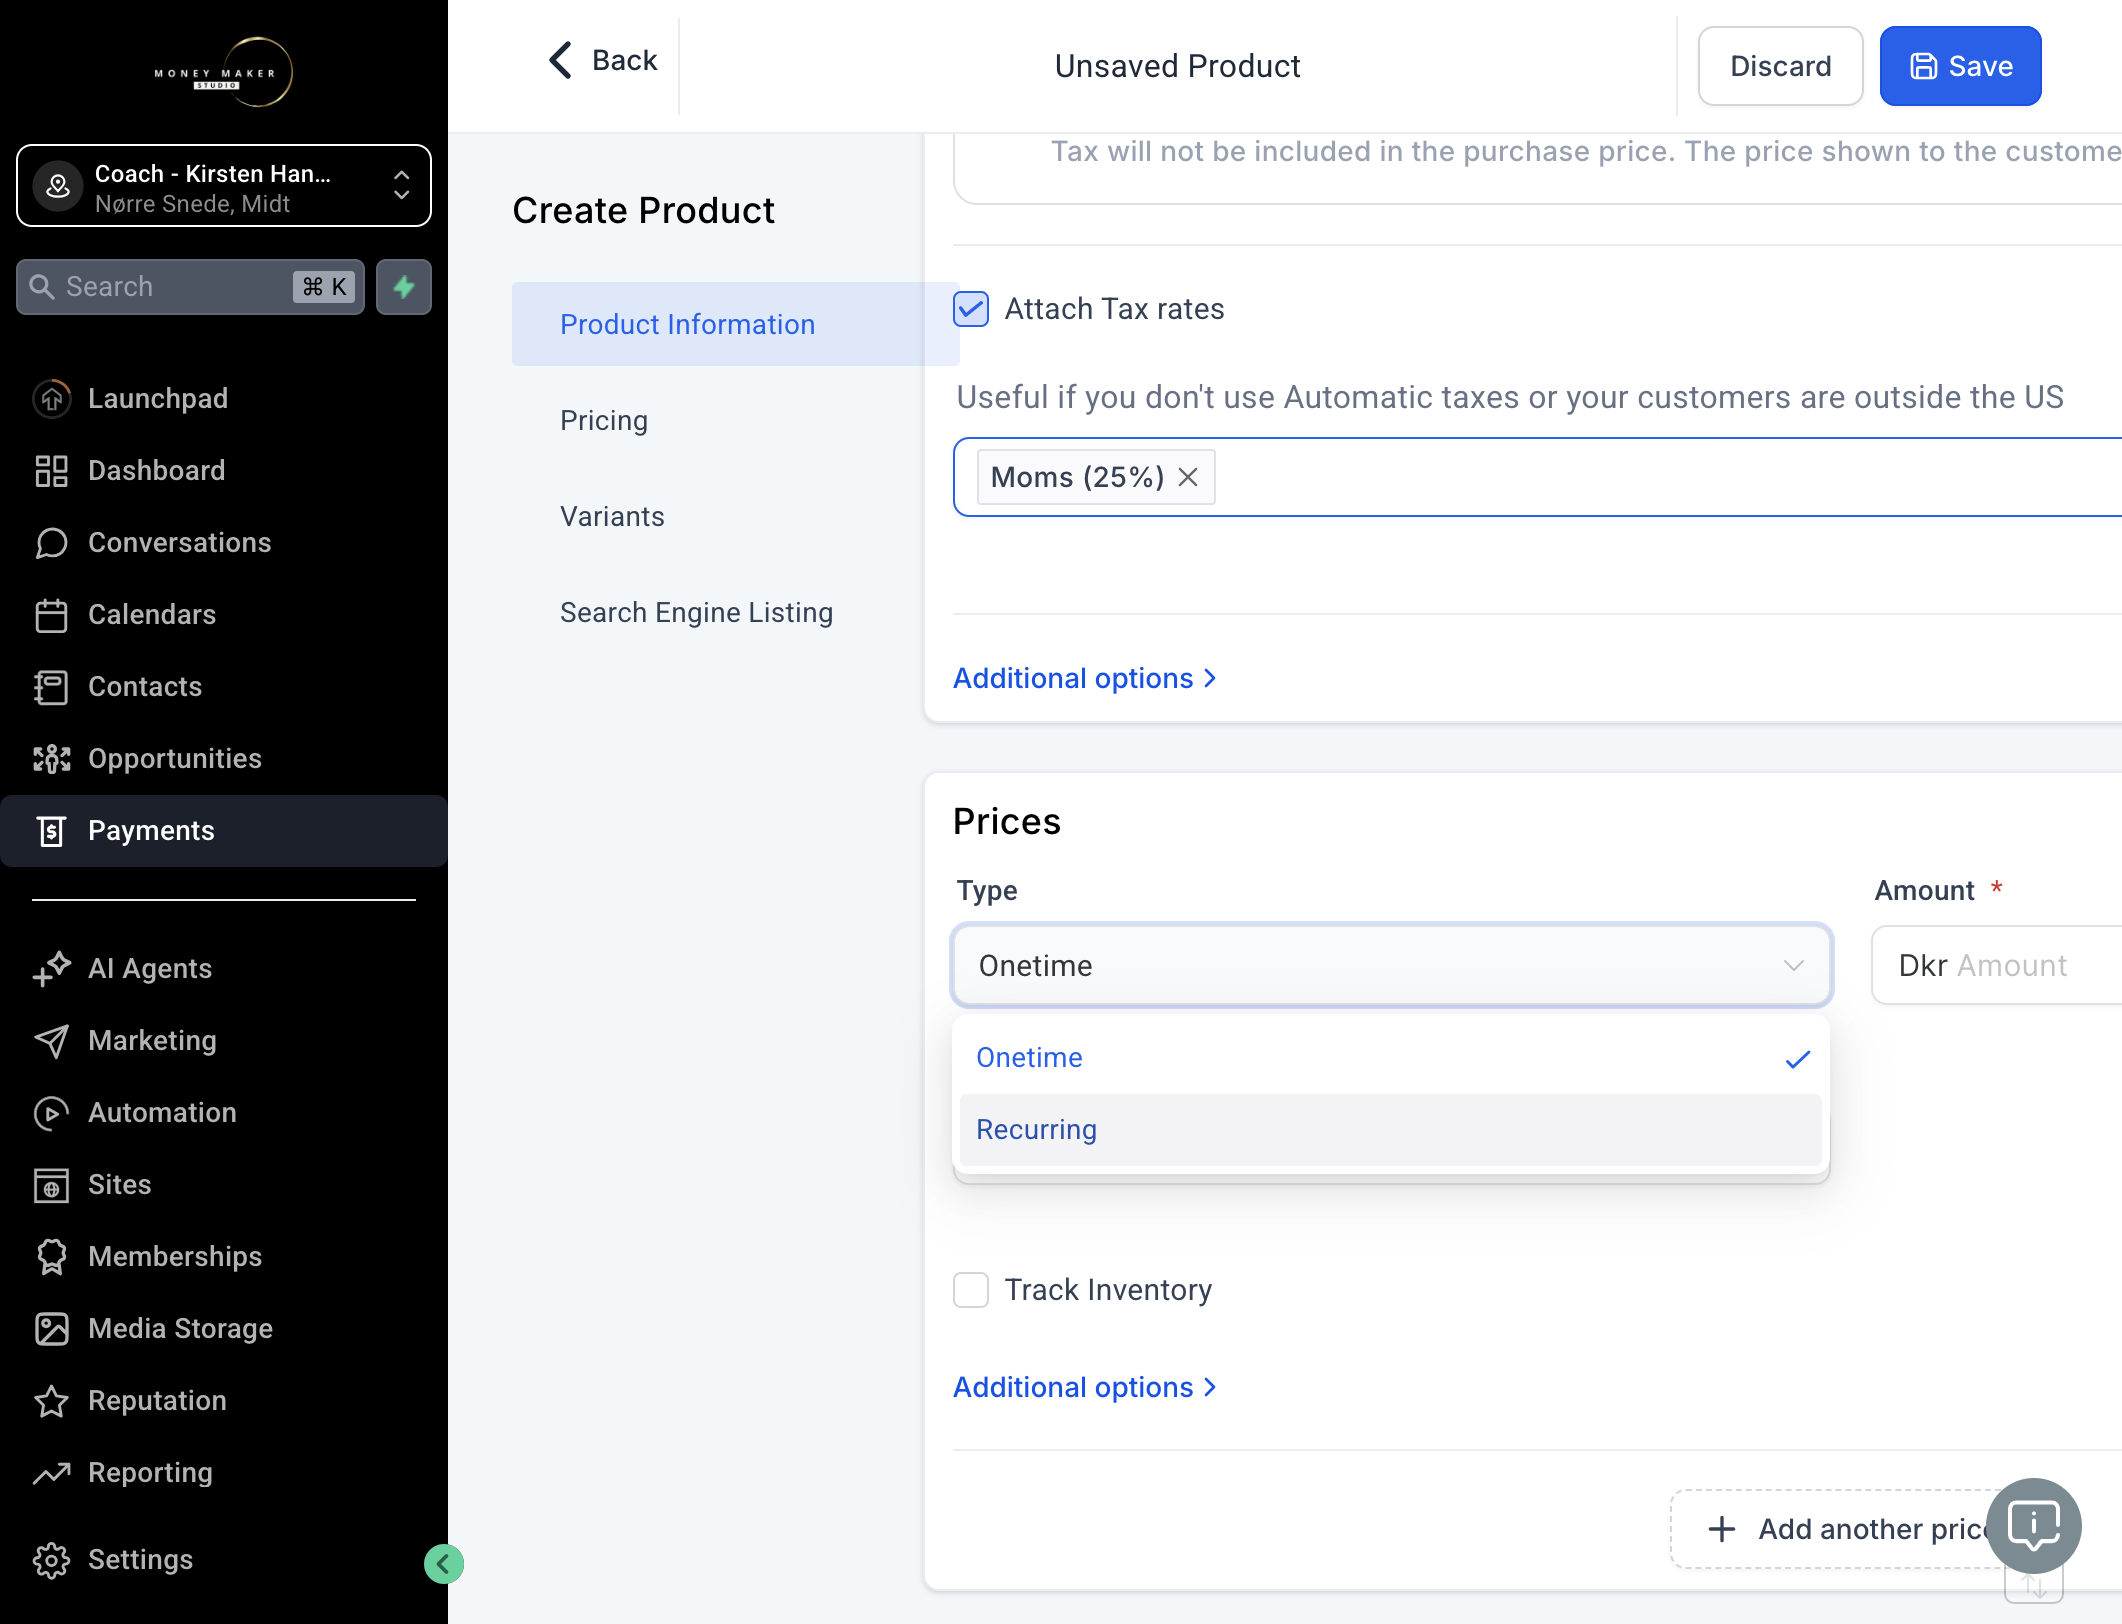The image size is (2122, 1624).
Task: Focus the Dkr Amount input field
Action: 1997,965
